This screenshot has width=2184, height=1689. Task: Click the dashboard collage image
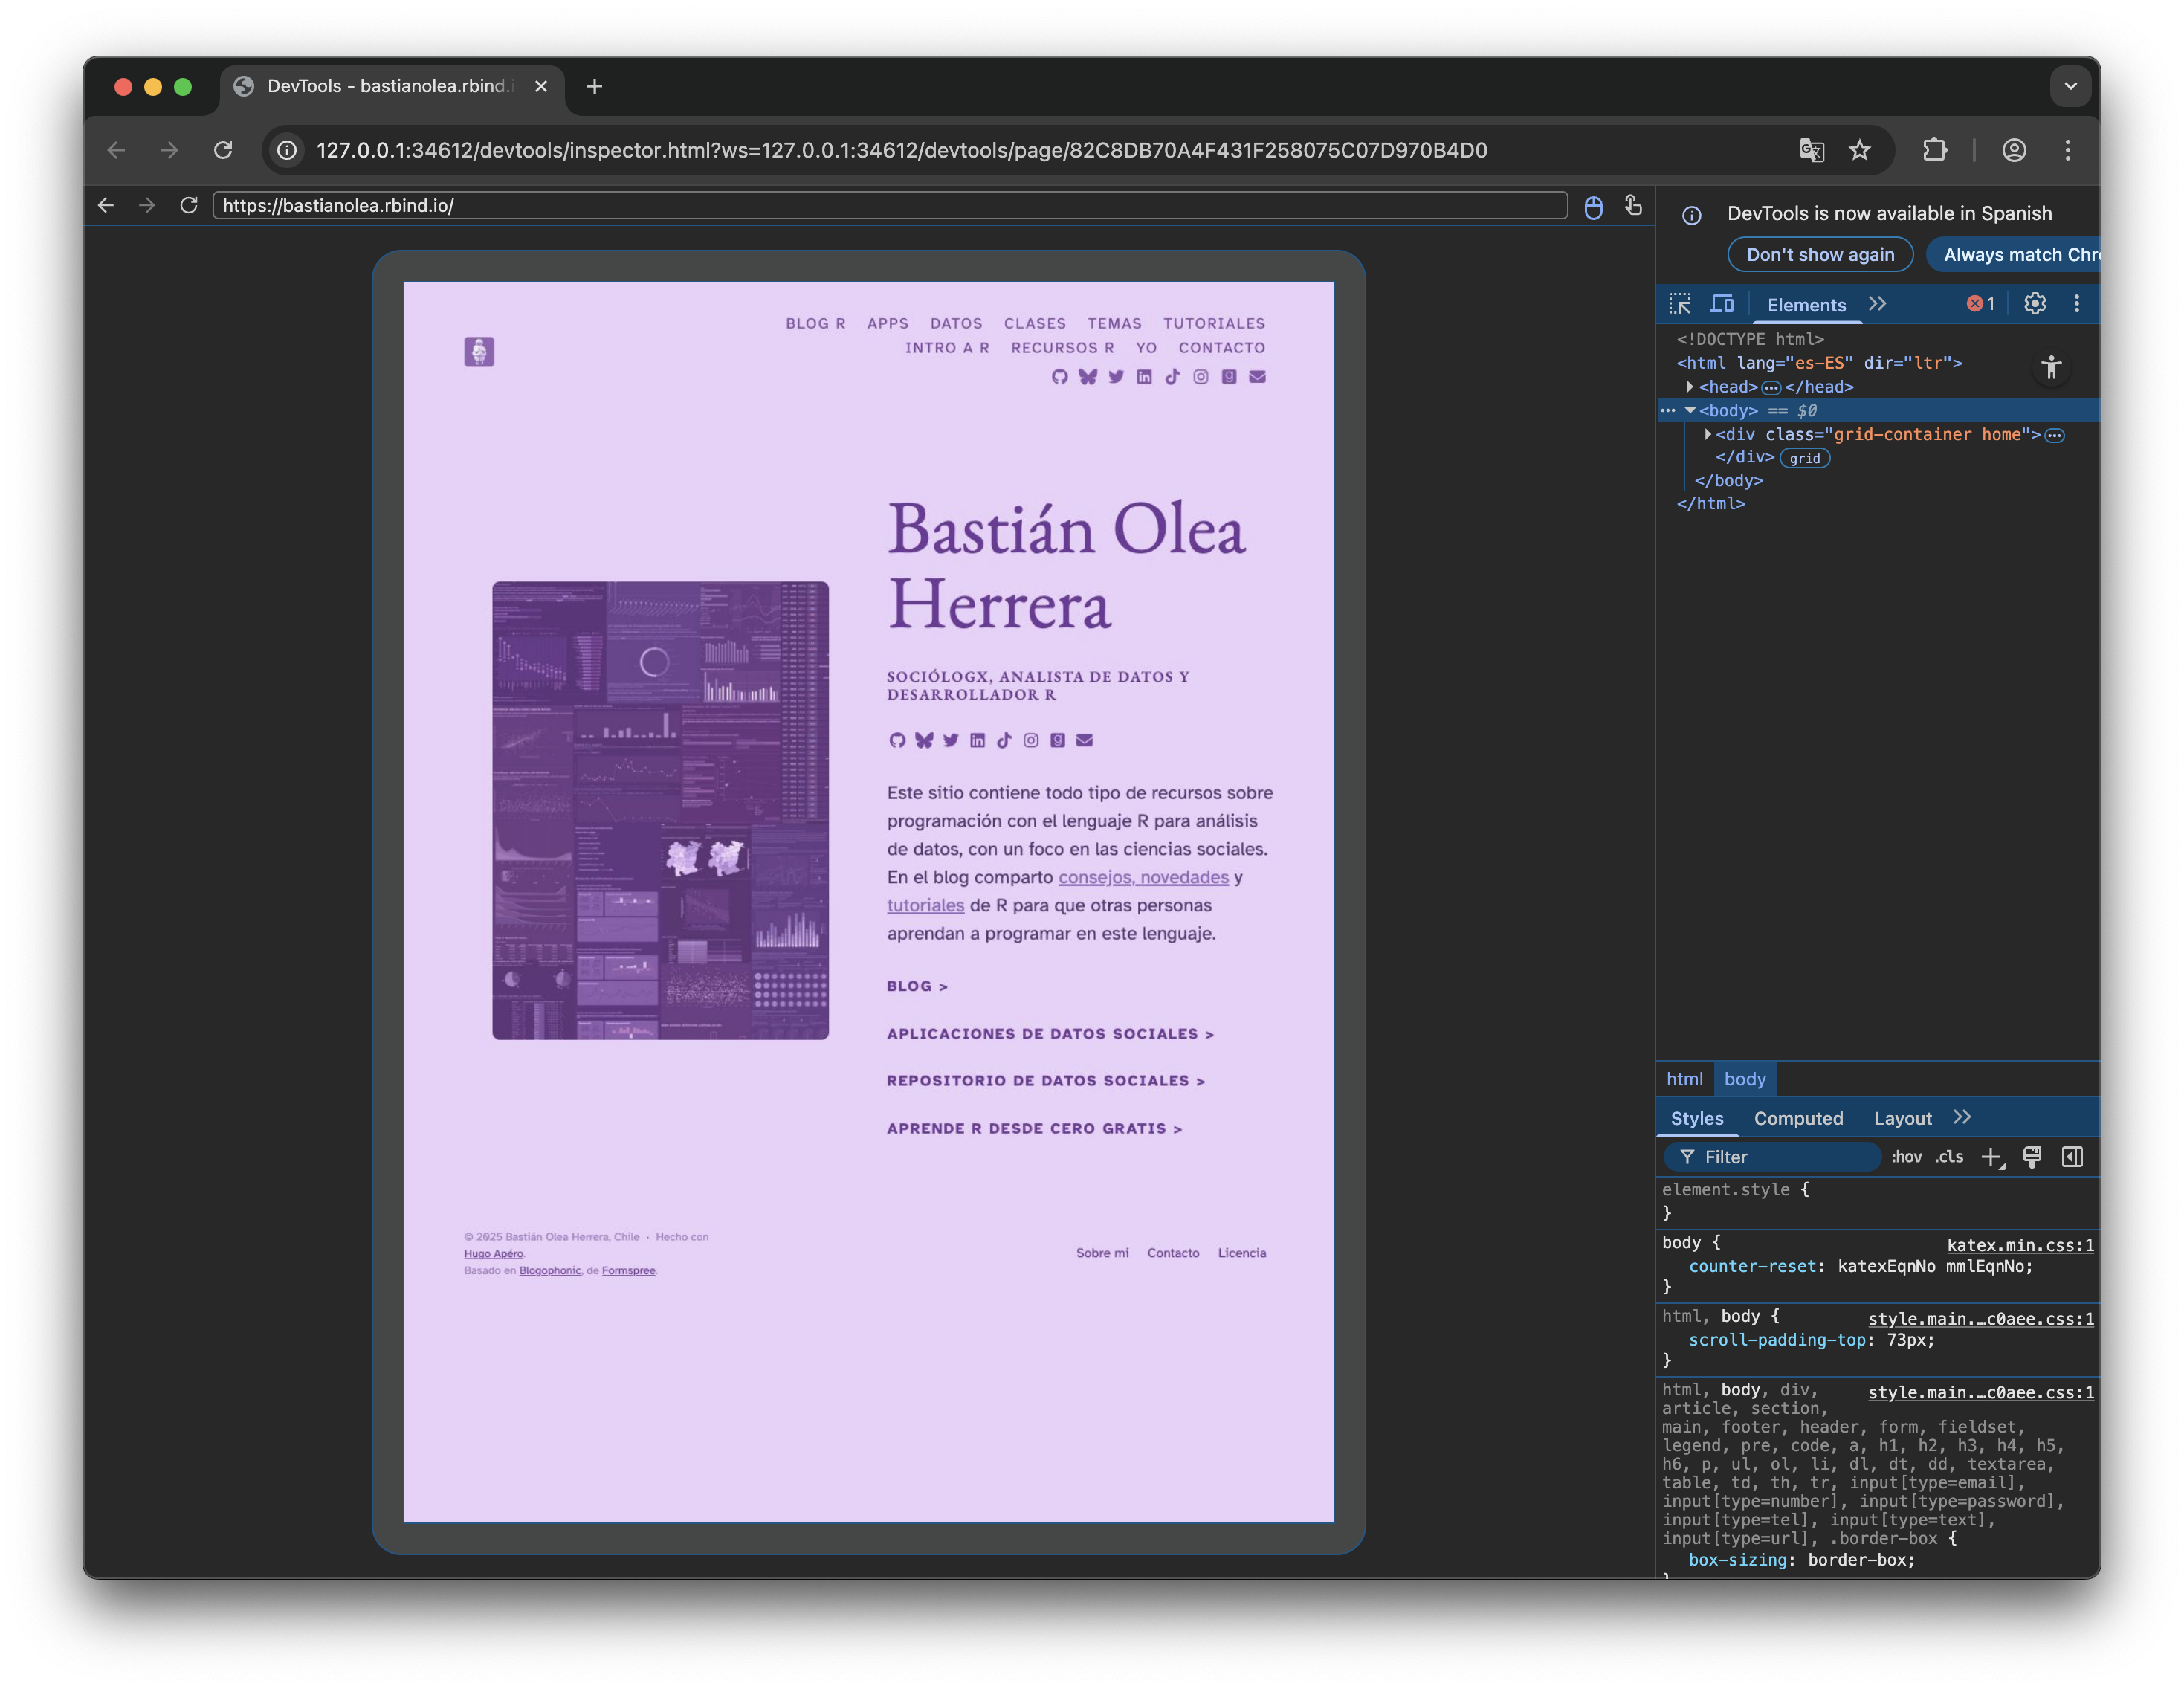pos(660,810)
